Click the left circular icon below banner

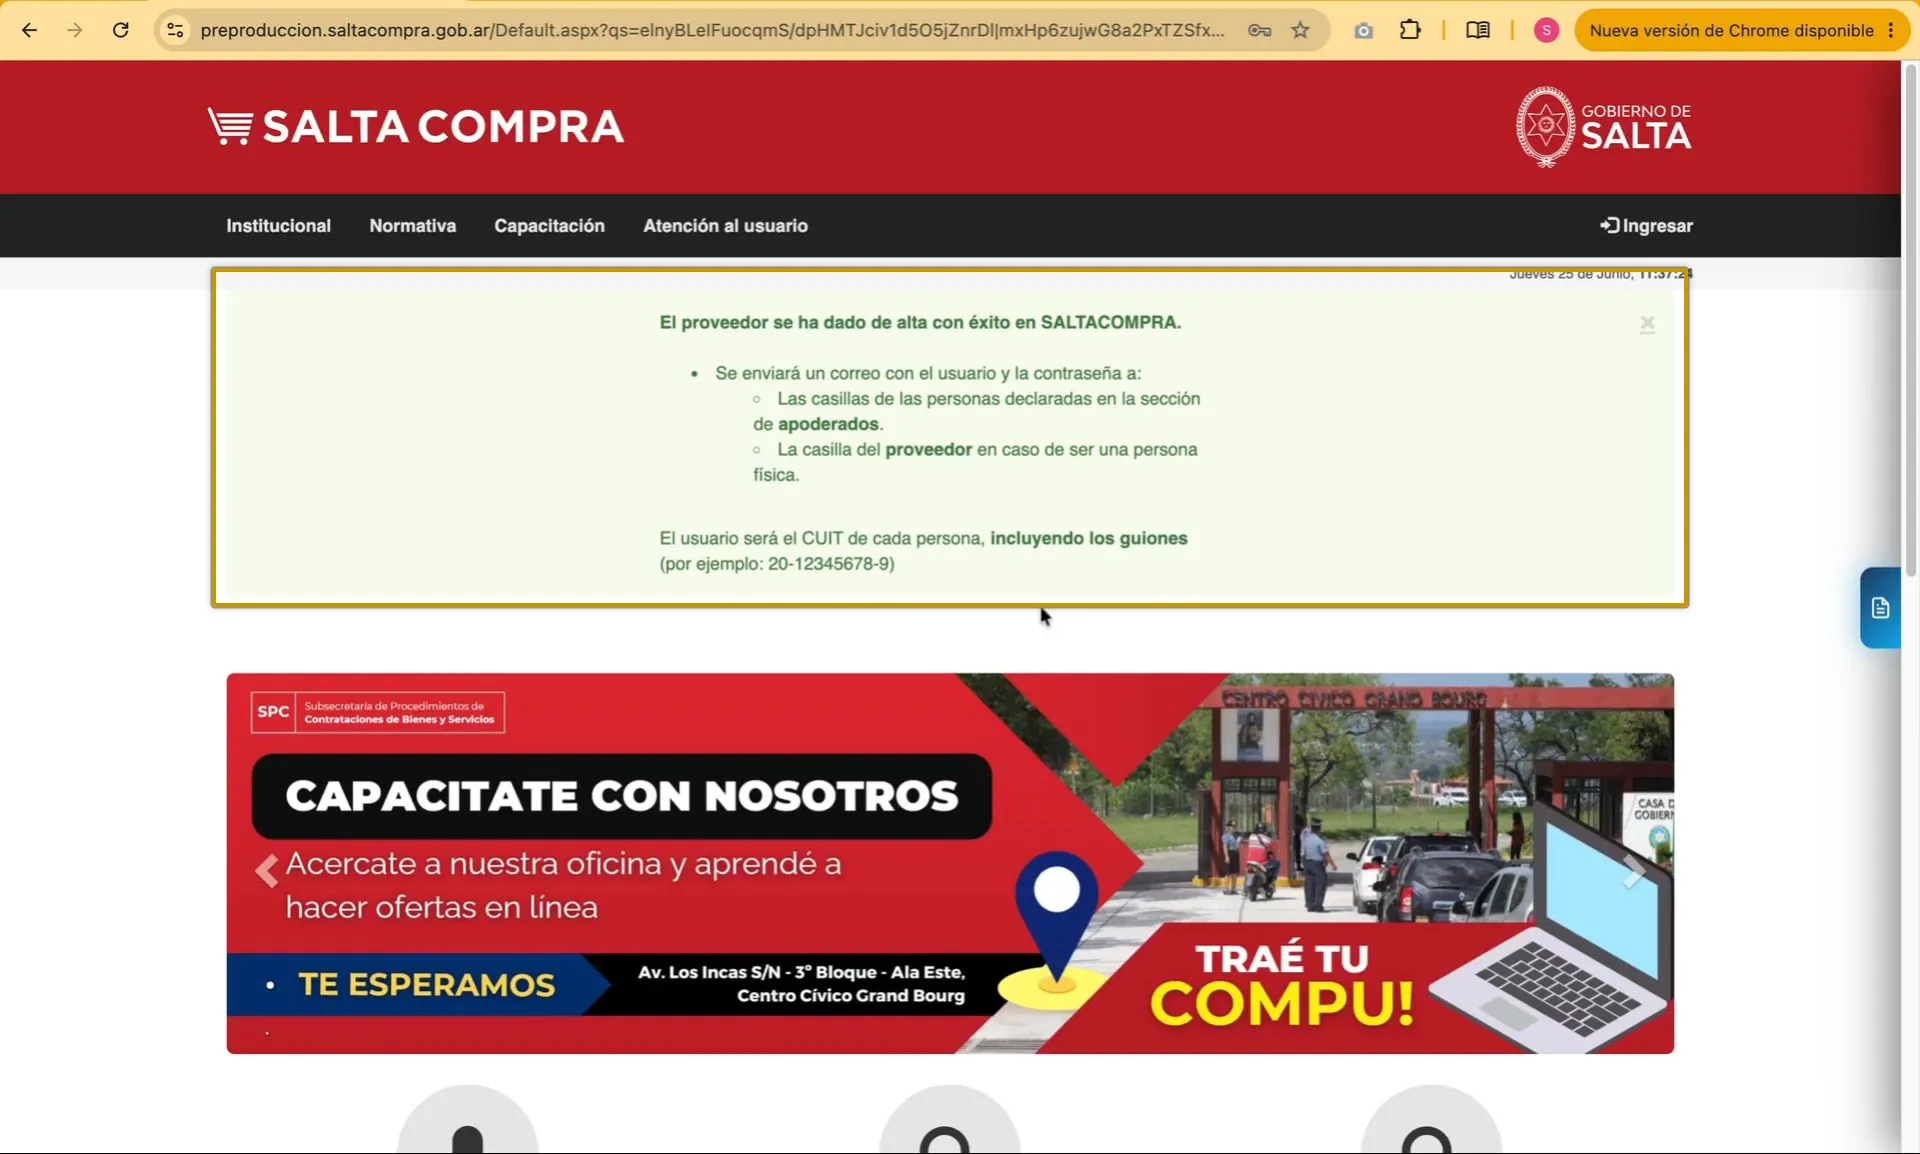tap(468, 1120)
